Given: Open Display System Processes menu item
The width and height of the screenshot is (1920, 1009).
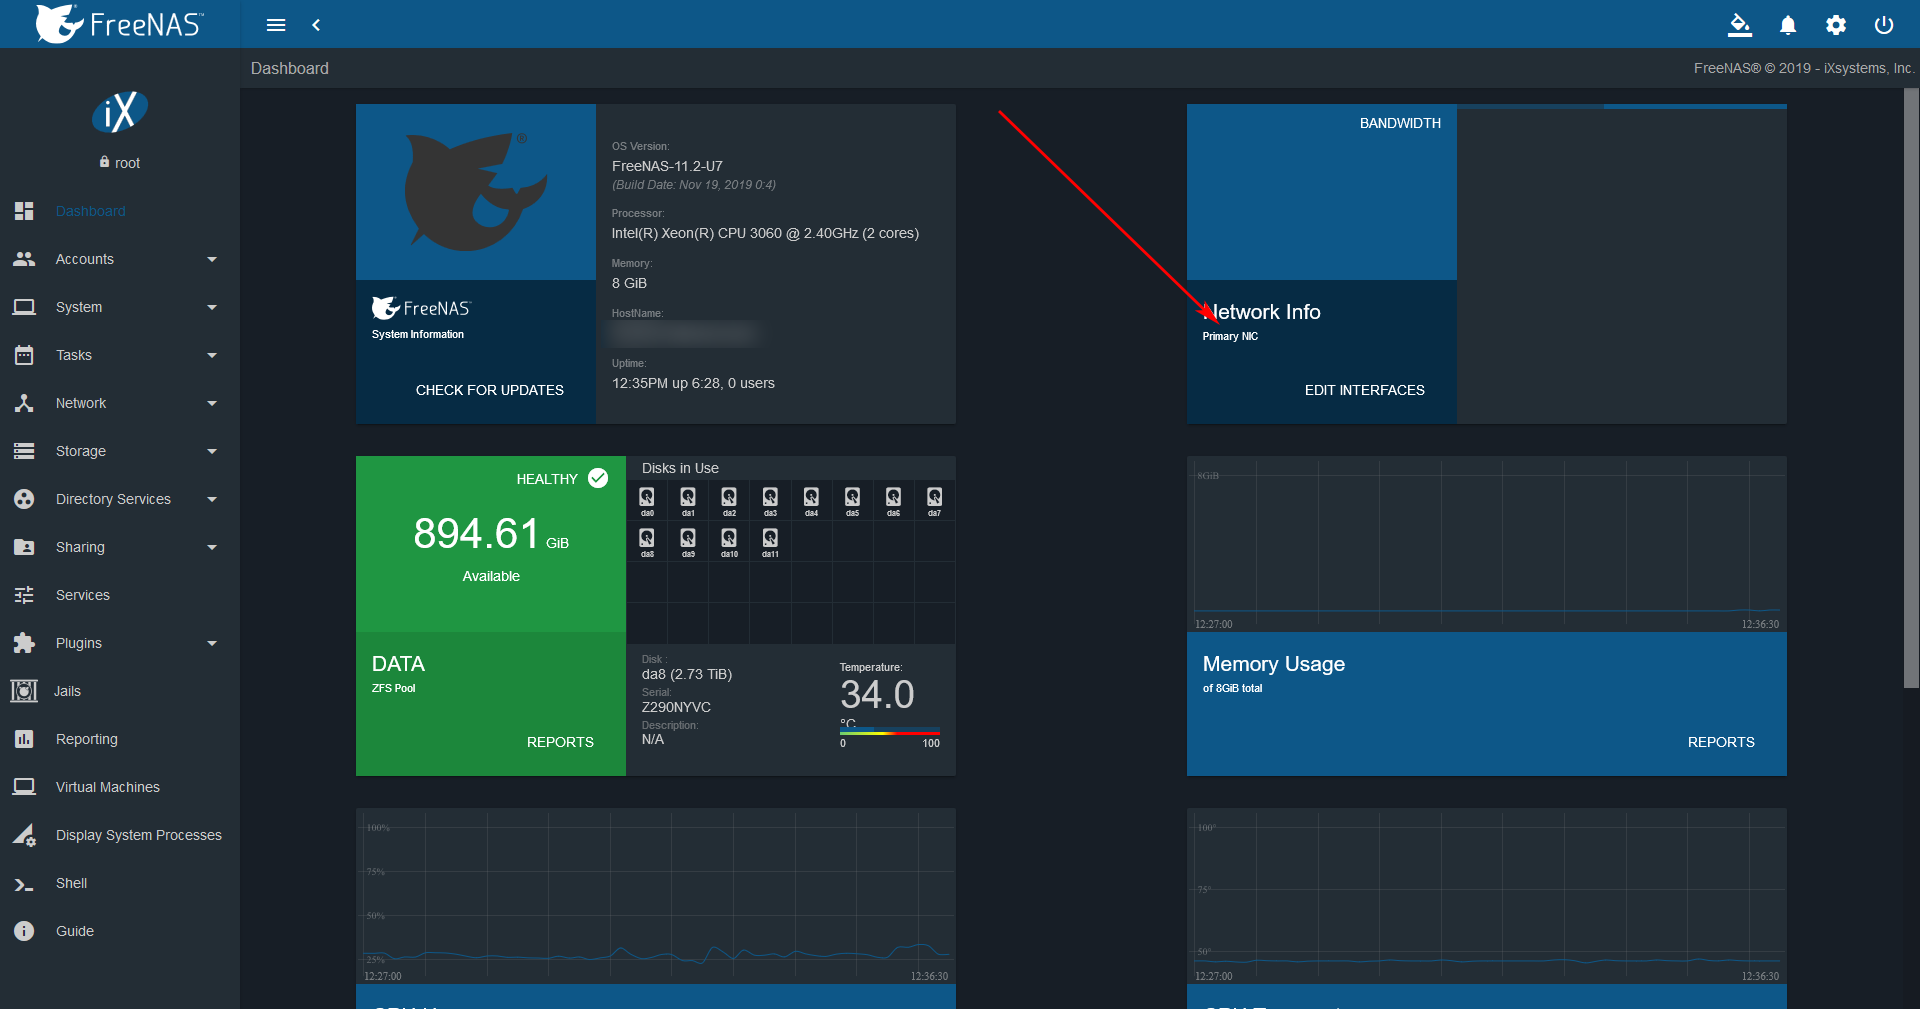Looking at the screenshot, I should pos(120,835).
